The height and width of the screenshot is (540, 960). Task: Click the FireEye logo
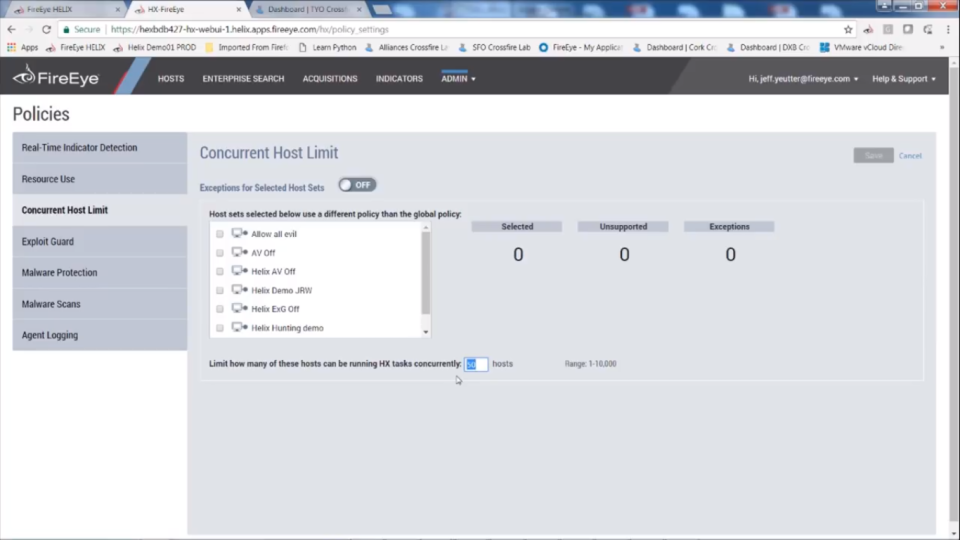coord(56,77)
